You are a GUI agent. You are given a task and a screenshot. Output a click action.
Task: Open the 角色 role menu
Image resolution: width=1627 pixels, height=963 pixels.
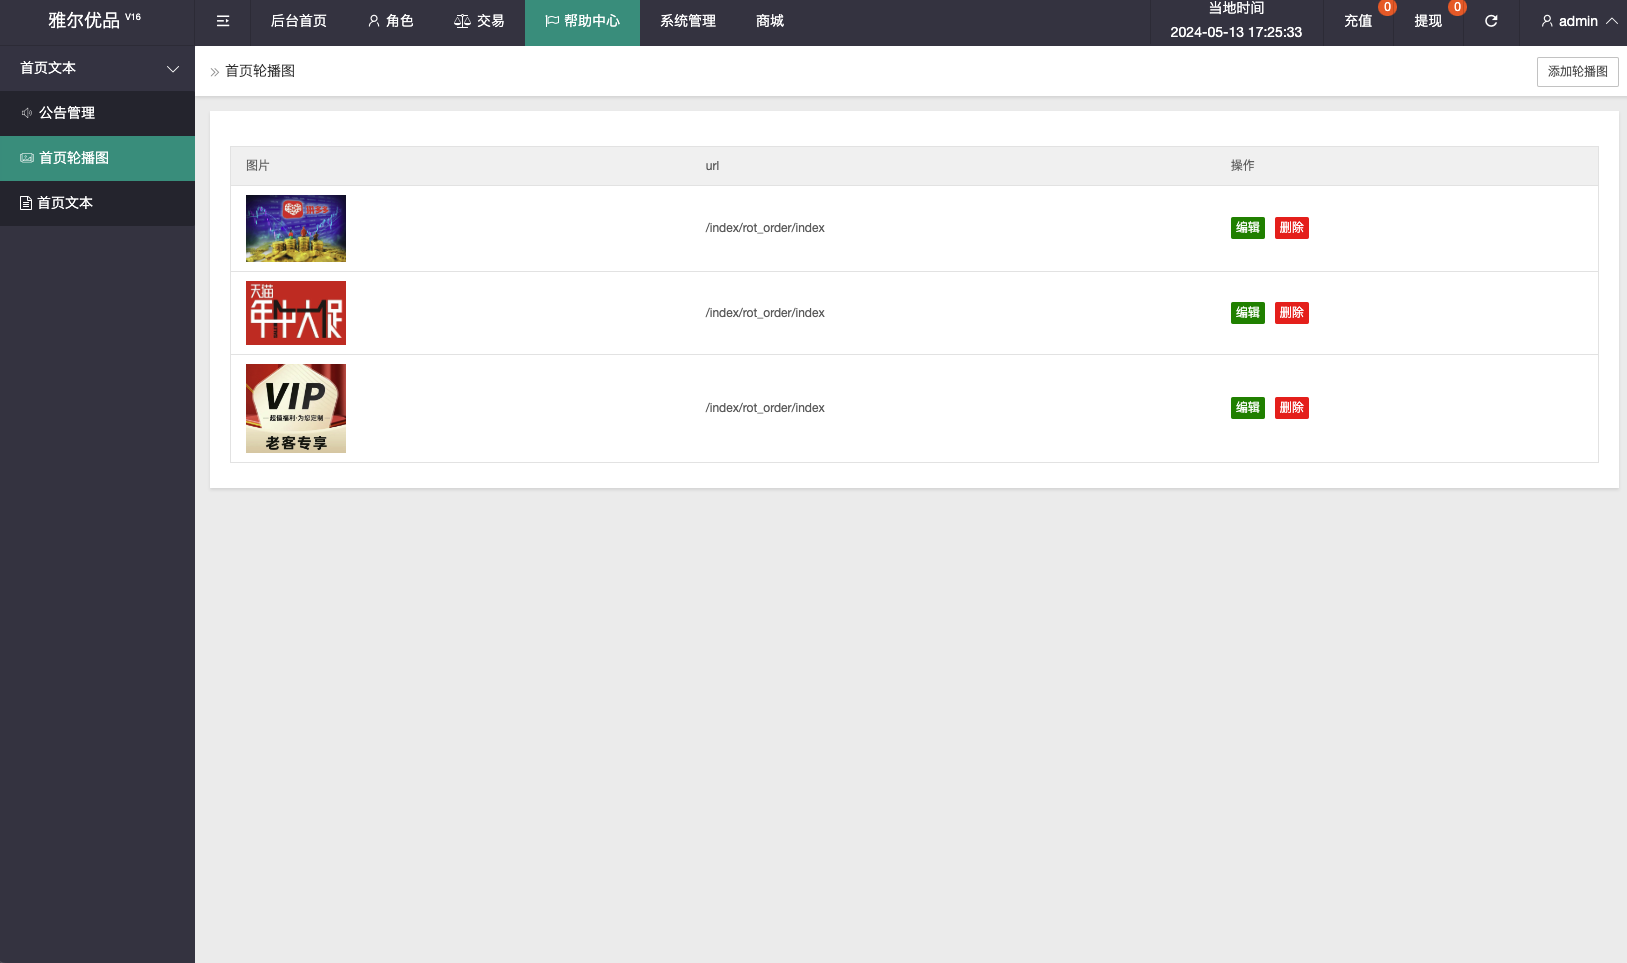(390, 21)
